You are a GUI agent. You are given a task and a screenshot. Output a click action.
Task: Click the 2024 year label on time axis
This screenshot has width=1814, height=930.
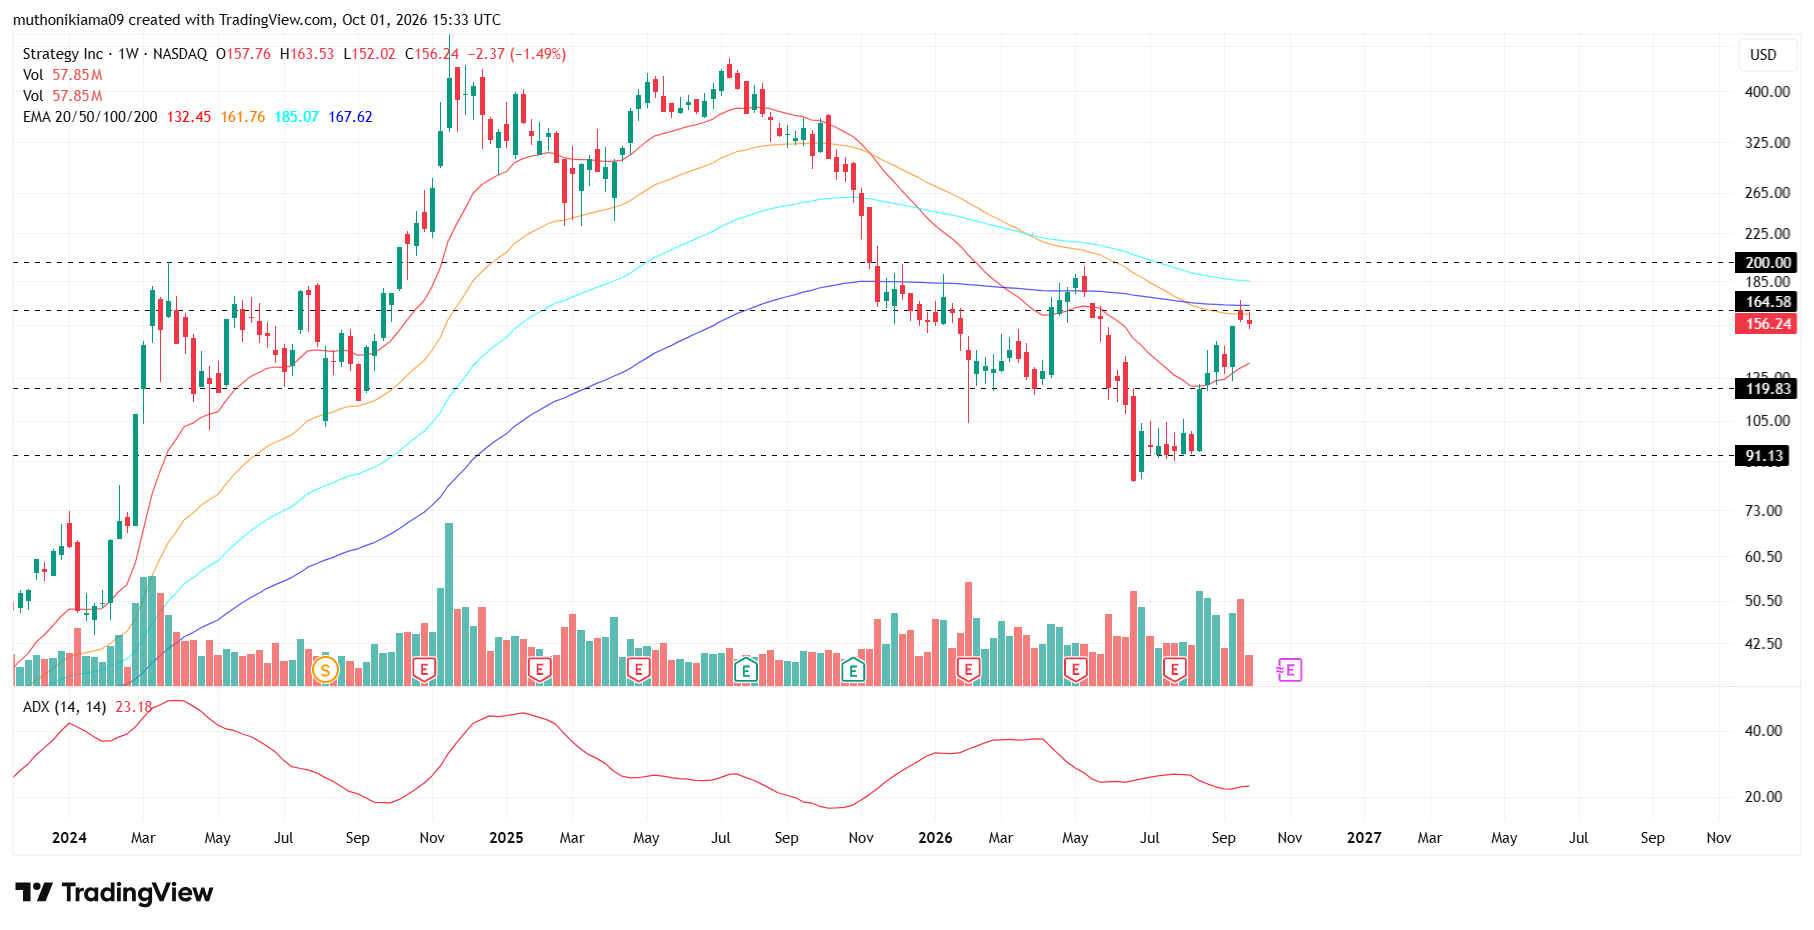(69, 838)
